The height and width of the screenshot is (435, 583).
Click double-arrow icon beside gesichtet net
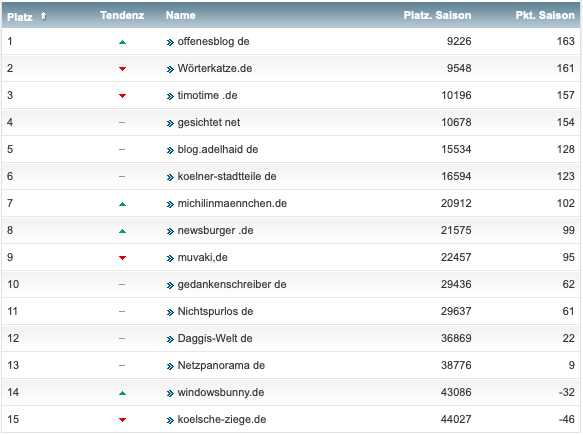(x=170, y=123)
